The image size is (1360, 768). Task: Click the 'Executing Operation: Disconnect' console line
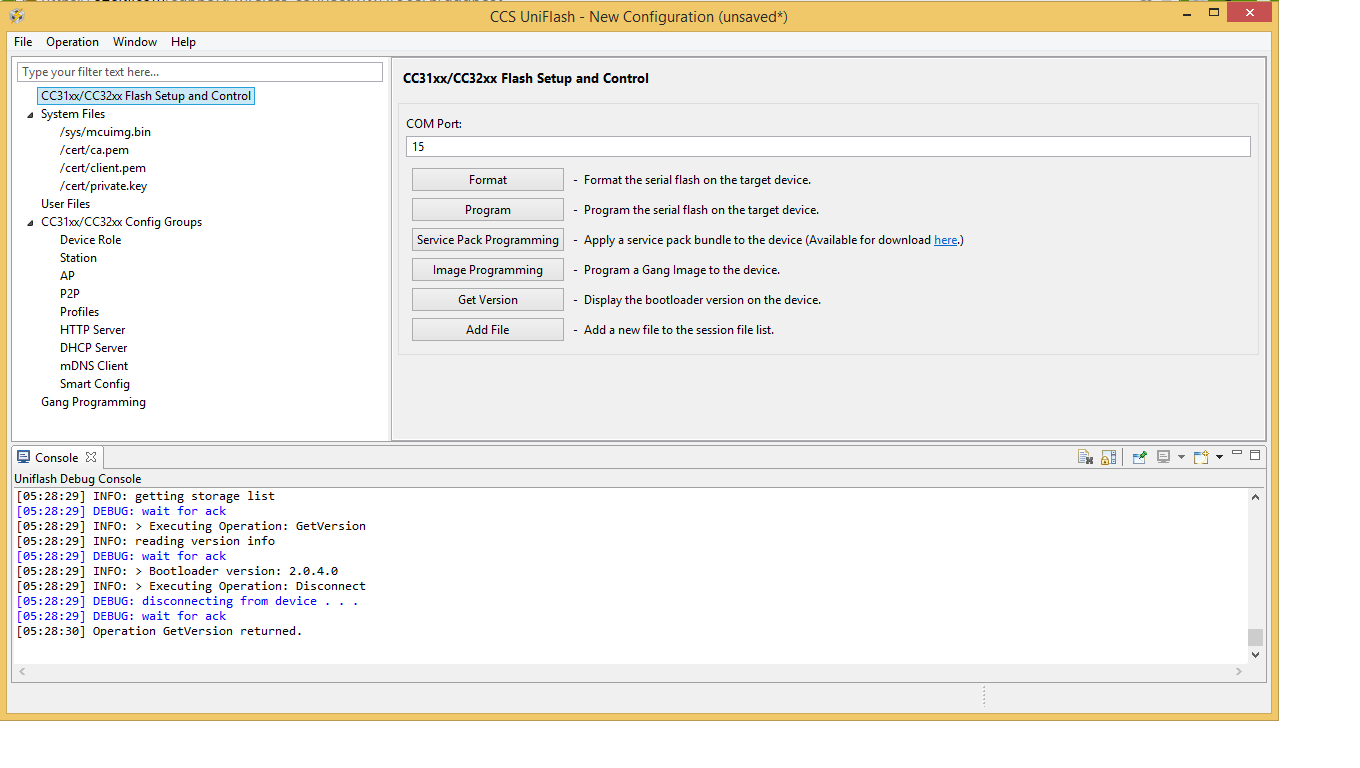191,586
